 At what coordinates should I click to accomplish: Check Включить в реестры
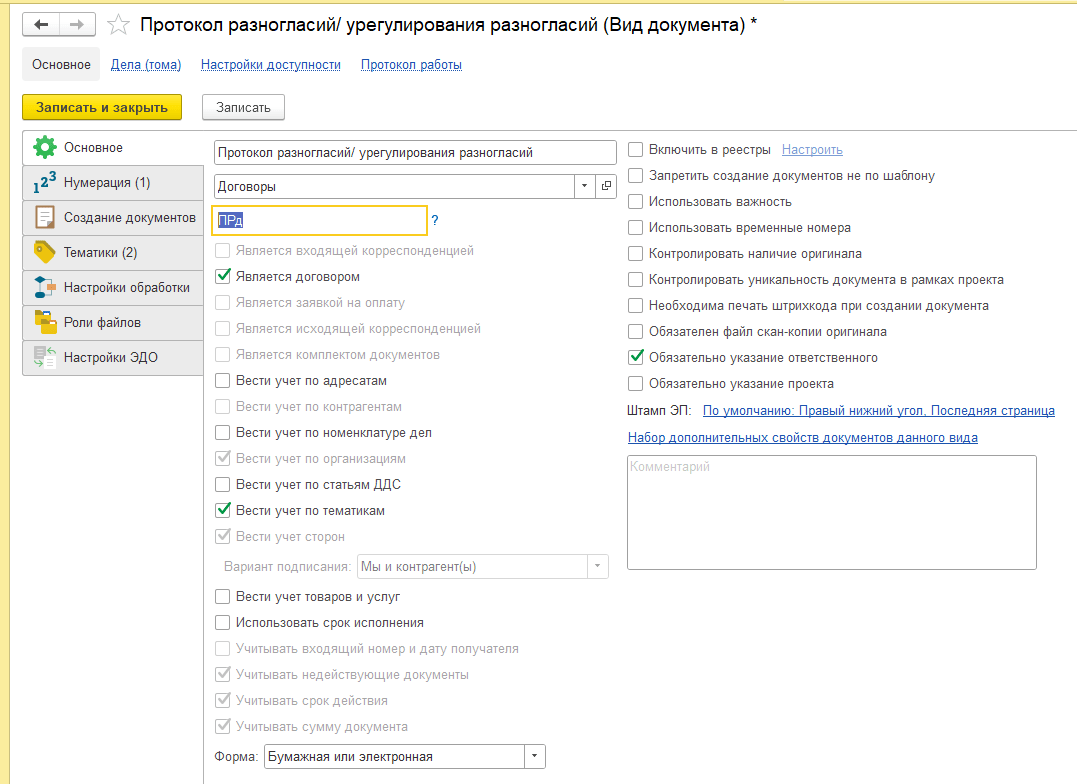click(x=635, y=149)
